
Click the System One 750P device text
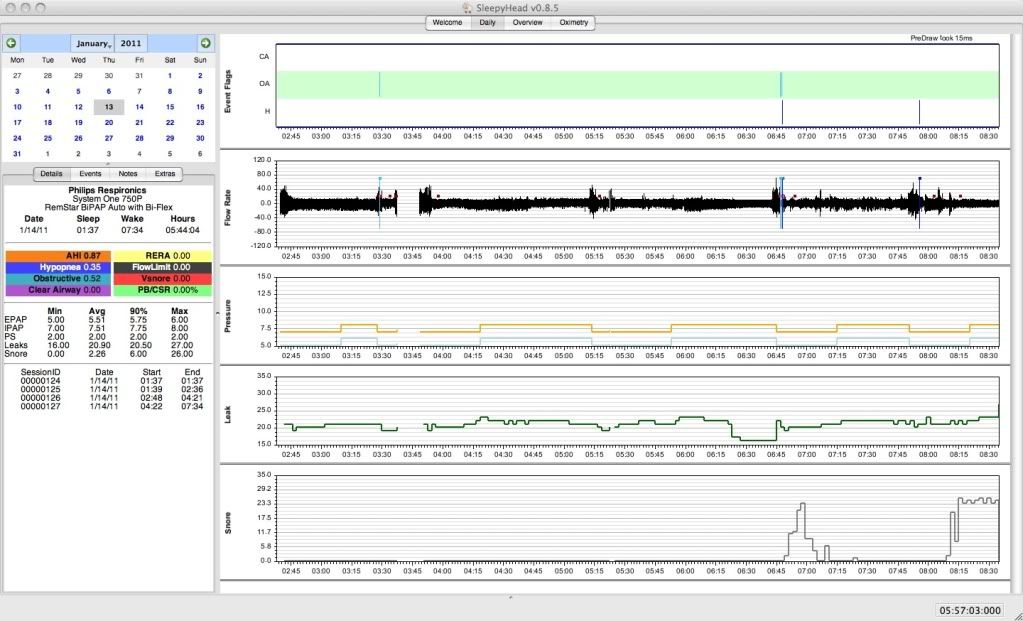(108, 199)
